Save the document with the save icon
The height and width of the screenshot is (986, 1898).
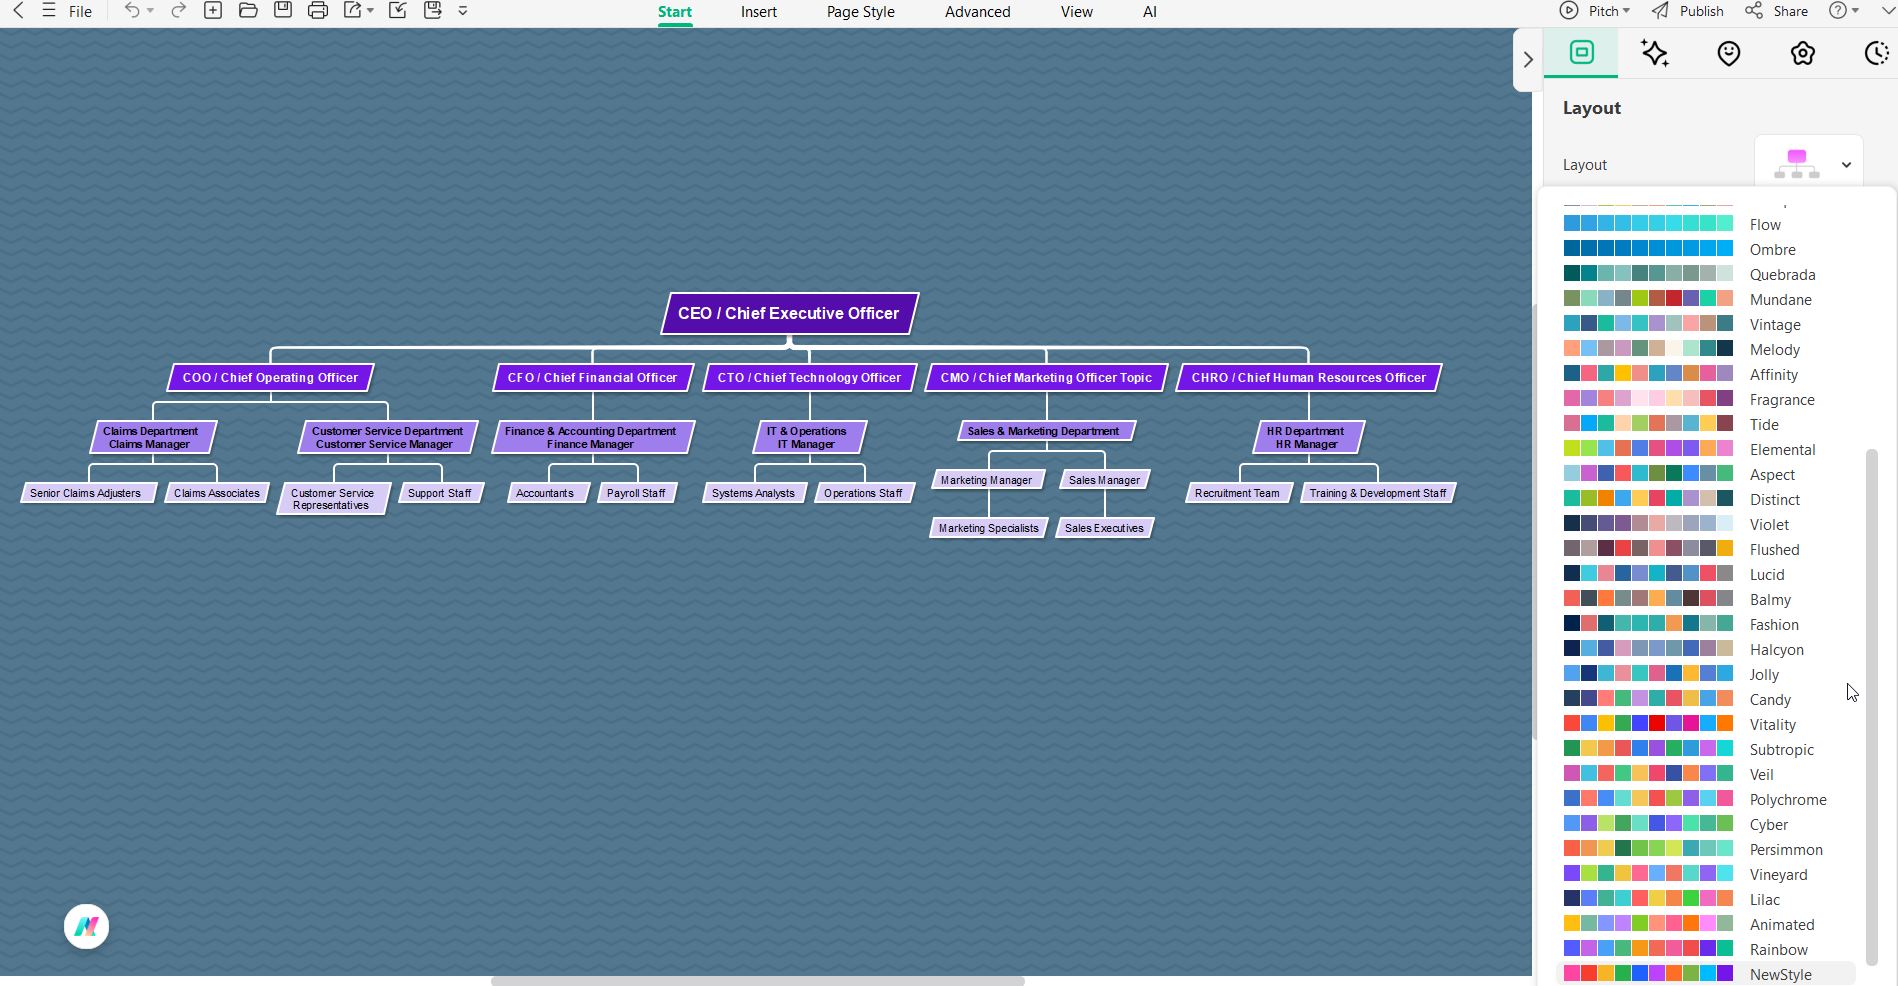click(x=283, y=11)
